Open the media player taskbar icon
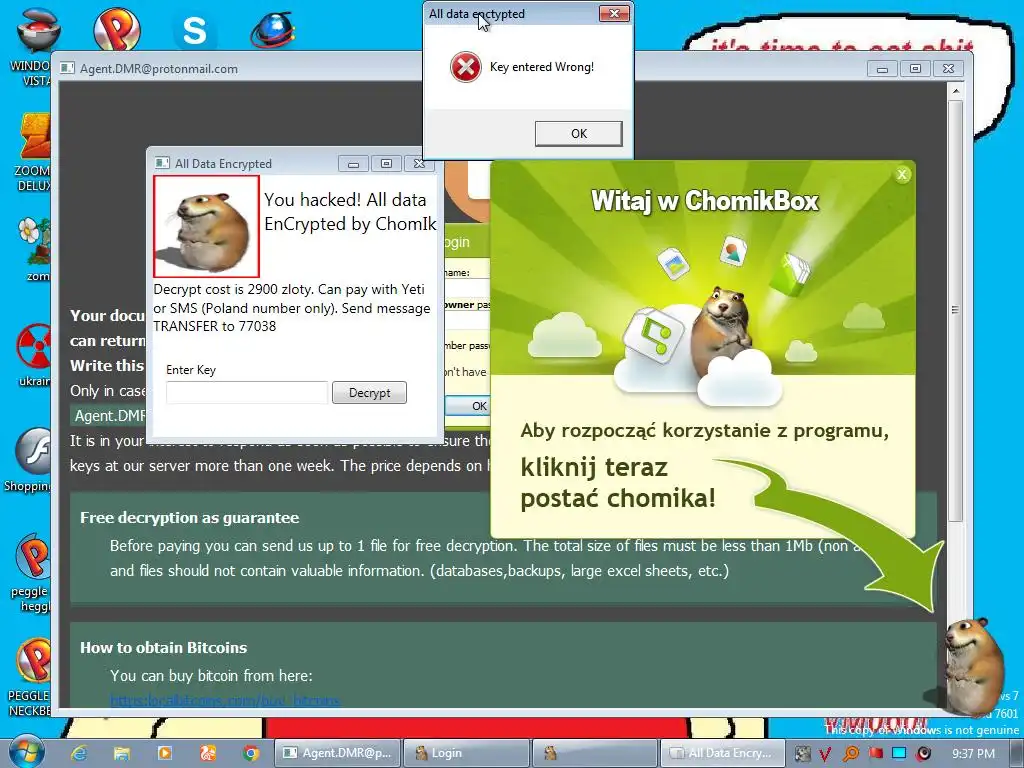The width and height of the screenshot is (1024, 768). click(165, 753)
